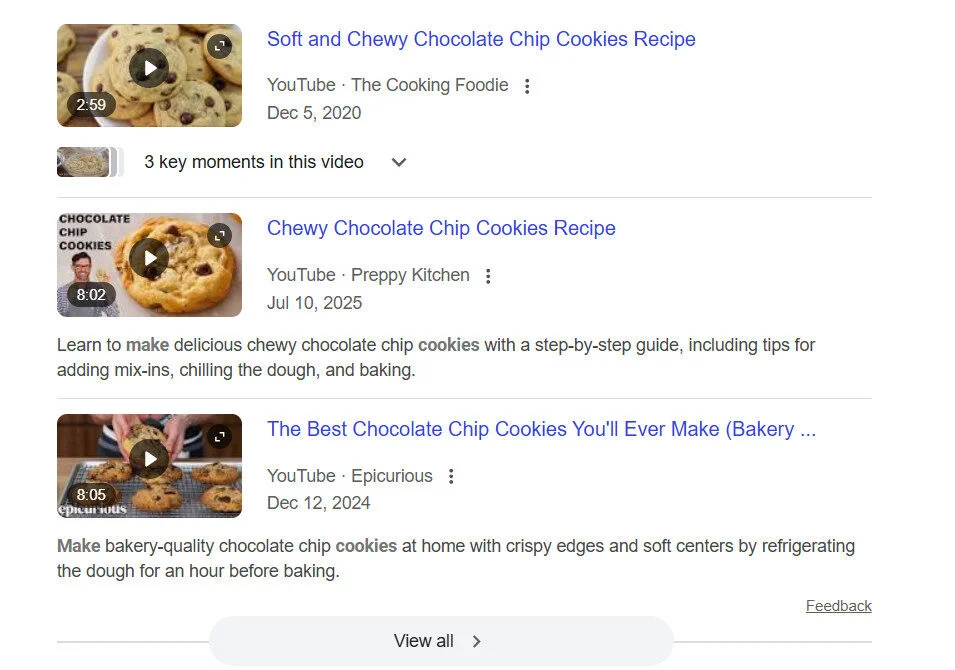Screen dimensions: 955x670
Task: Open the three-dot menu for the Preppy Kitchen result
Action: pyautogui.click(x=488, y=275)
